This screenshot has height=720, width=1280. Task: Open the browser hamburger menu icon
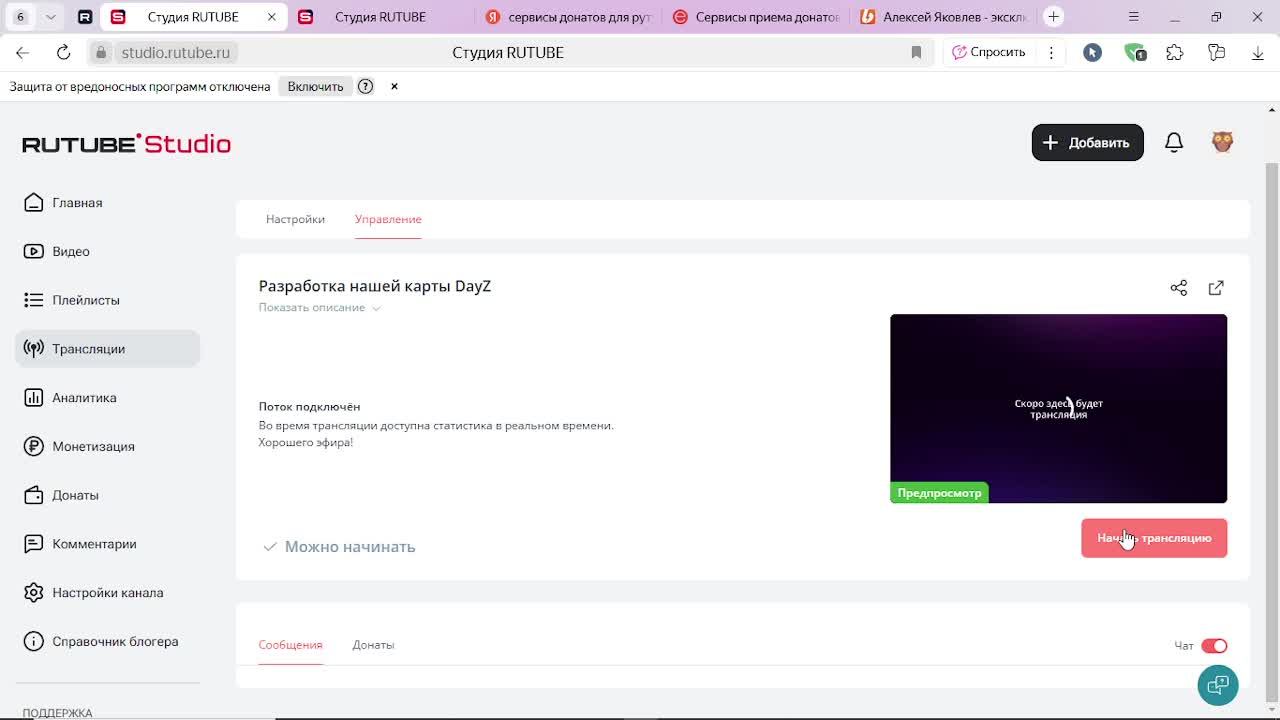(1133, 17)
